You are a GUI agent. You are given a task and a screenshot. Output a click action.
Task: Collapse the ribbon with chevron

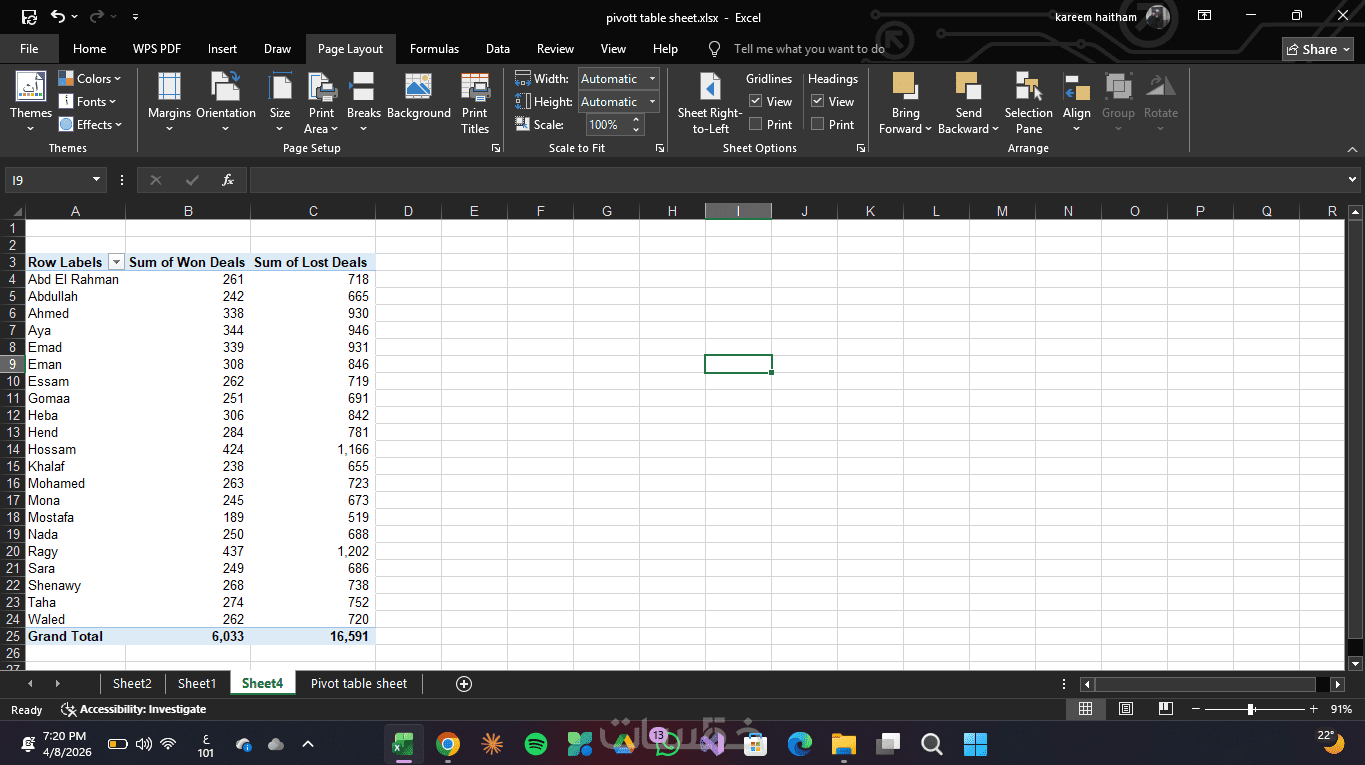1353,149
